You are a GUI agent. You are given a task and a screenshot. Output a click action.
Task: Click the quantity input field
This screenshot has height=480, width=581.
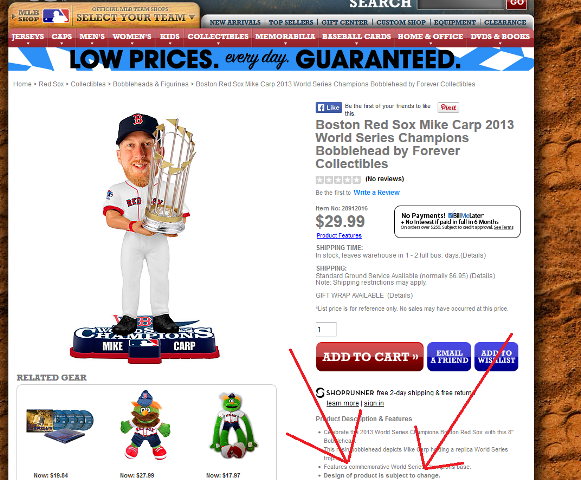326,330
